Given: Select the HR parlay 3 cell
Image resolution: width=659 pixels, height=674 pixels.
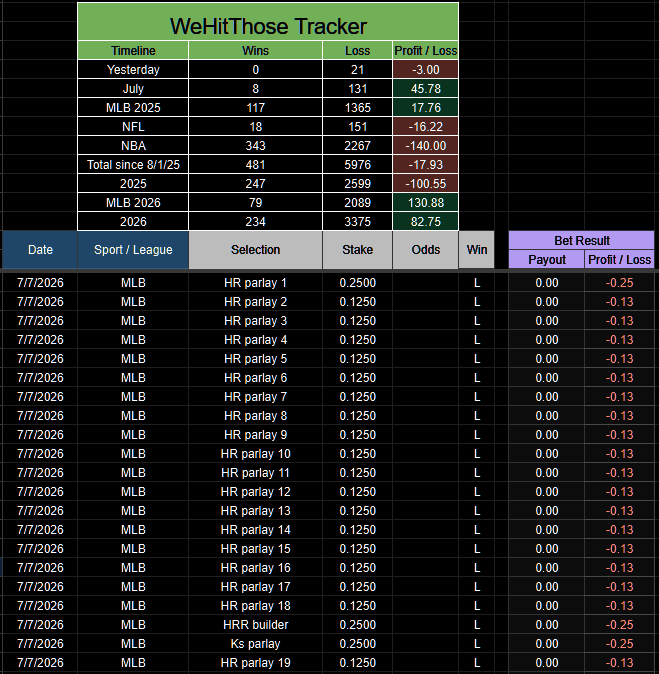Looking at the screenshot, I should [255, 321].
